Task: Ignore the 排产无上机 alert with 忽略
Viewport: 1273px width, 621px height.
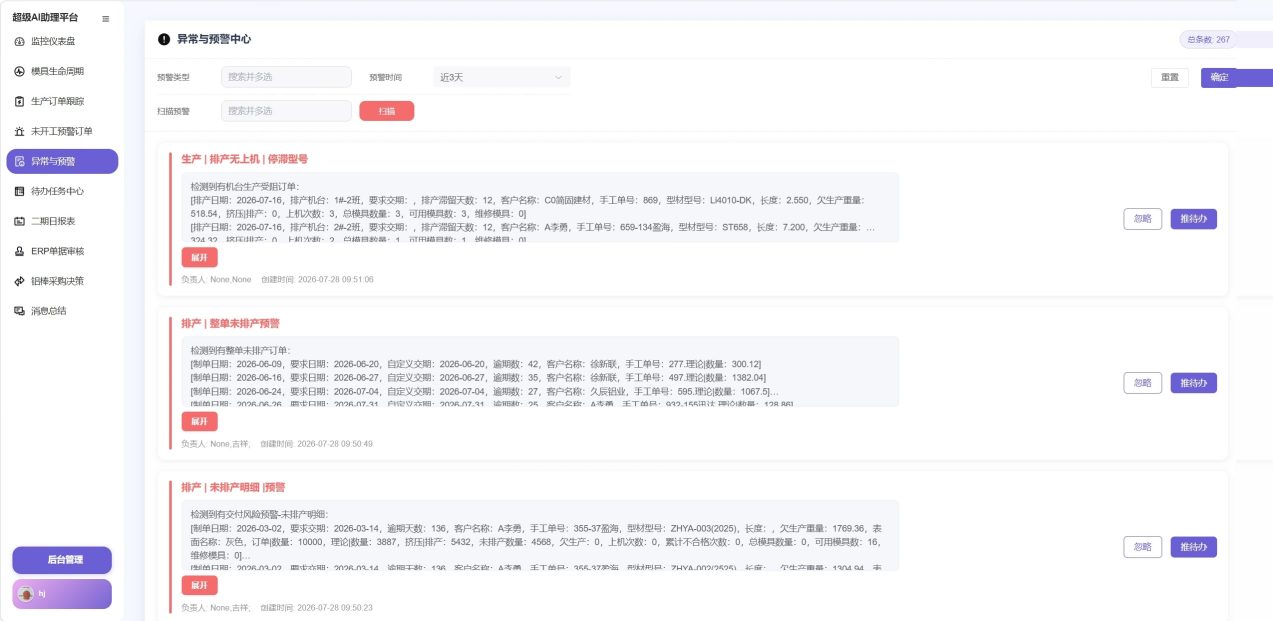Action: (x=1143, y=219)
